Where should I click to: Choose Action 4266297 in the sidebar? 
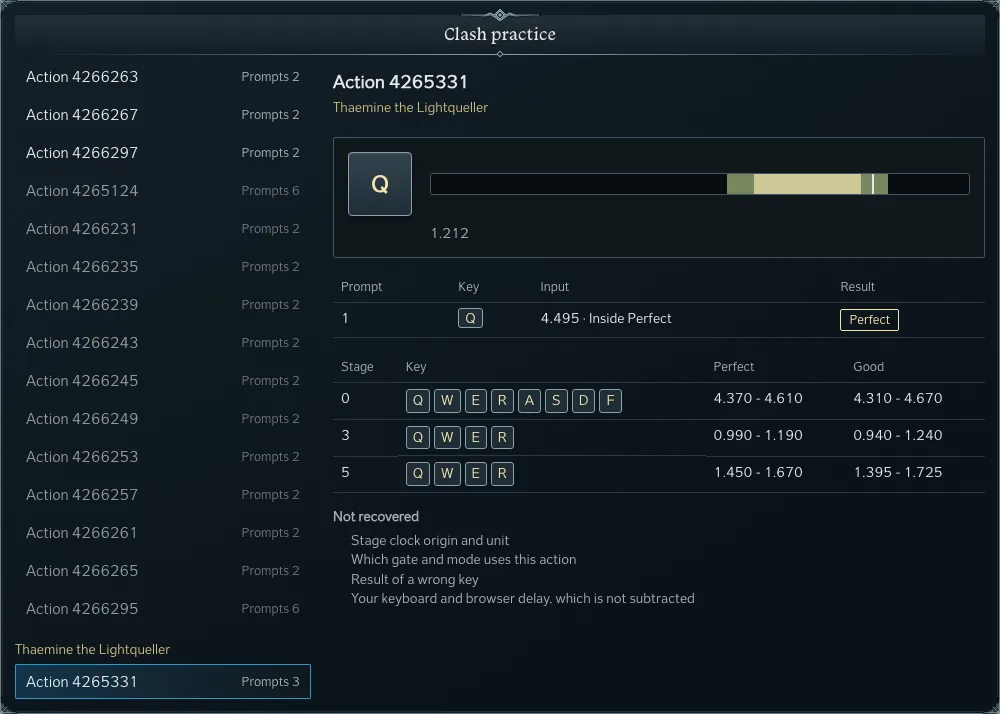point(163,153)
